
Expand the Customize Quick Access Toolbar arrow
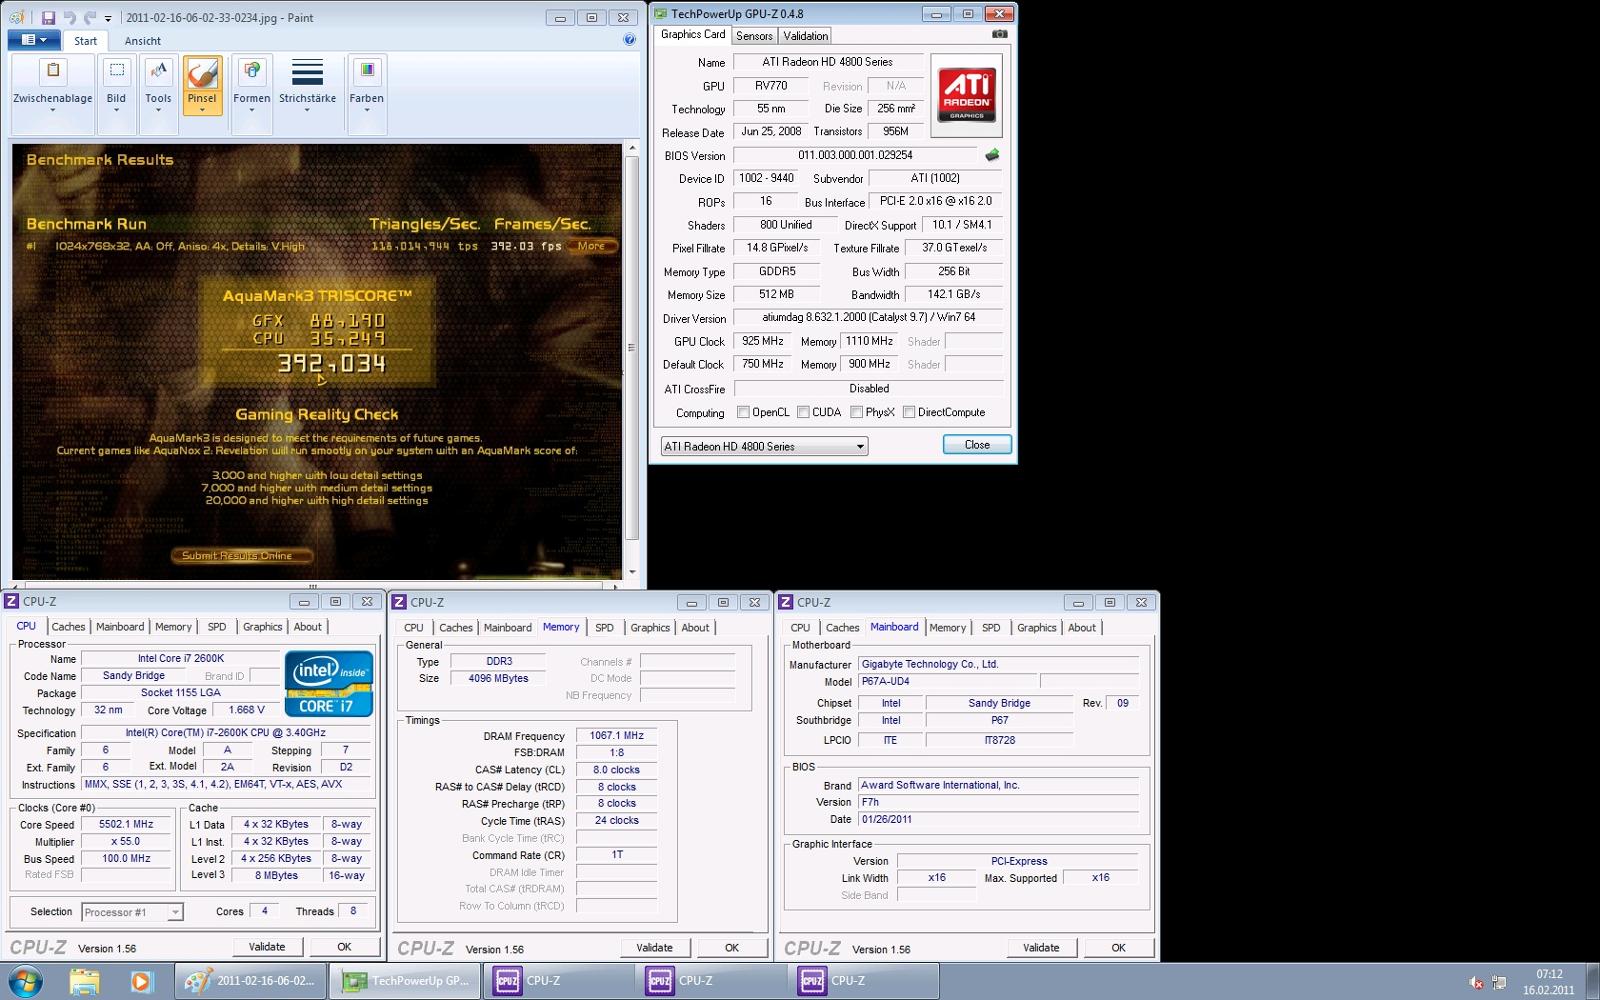(x=108, y=18)
